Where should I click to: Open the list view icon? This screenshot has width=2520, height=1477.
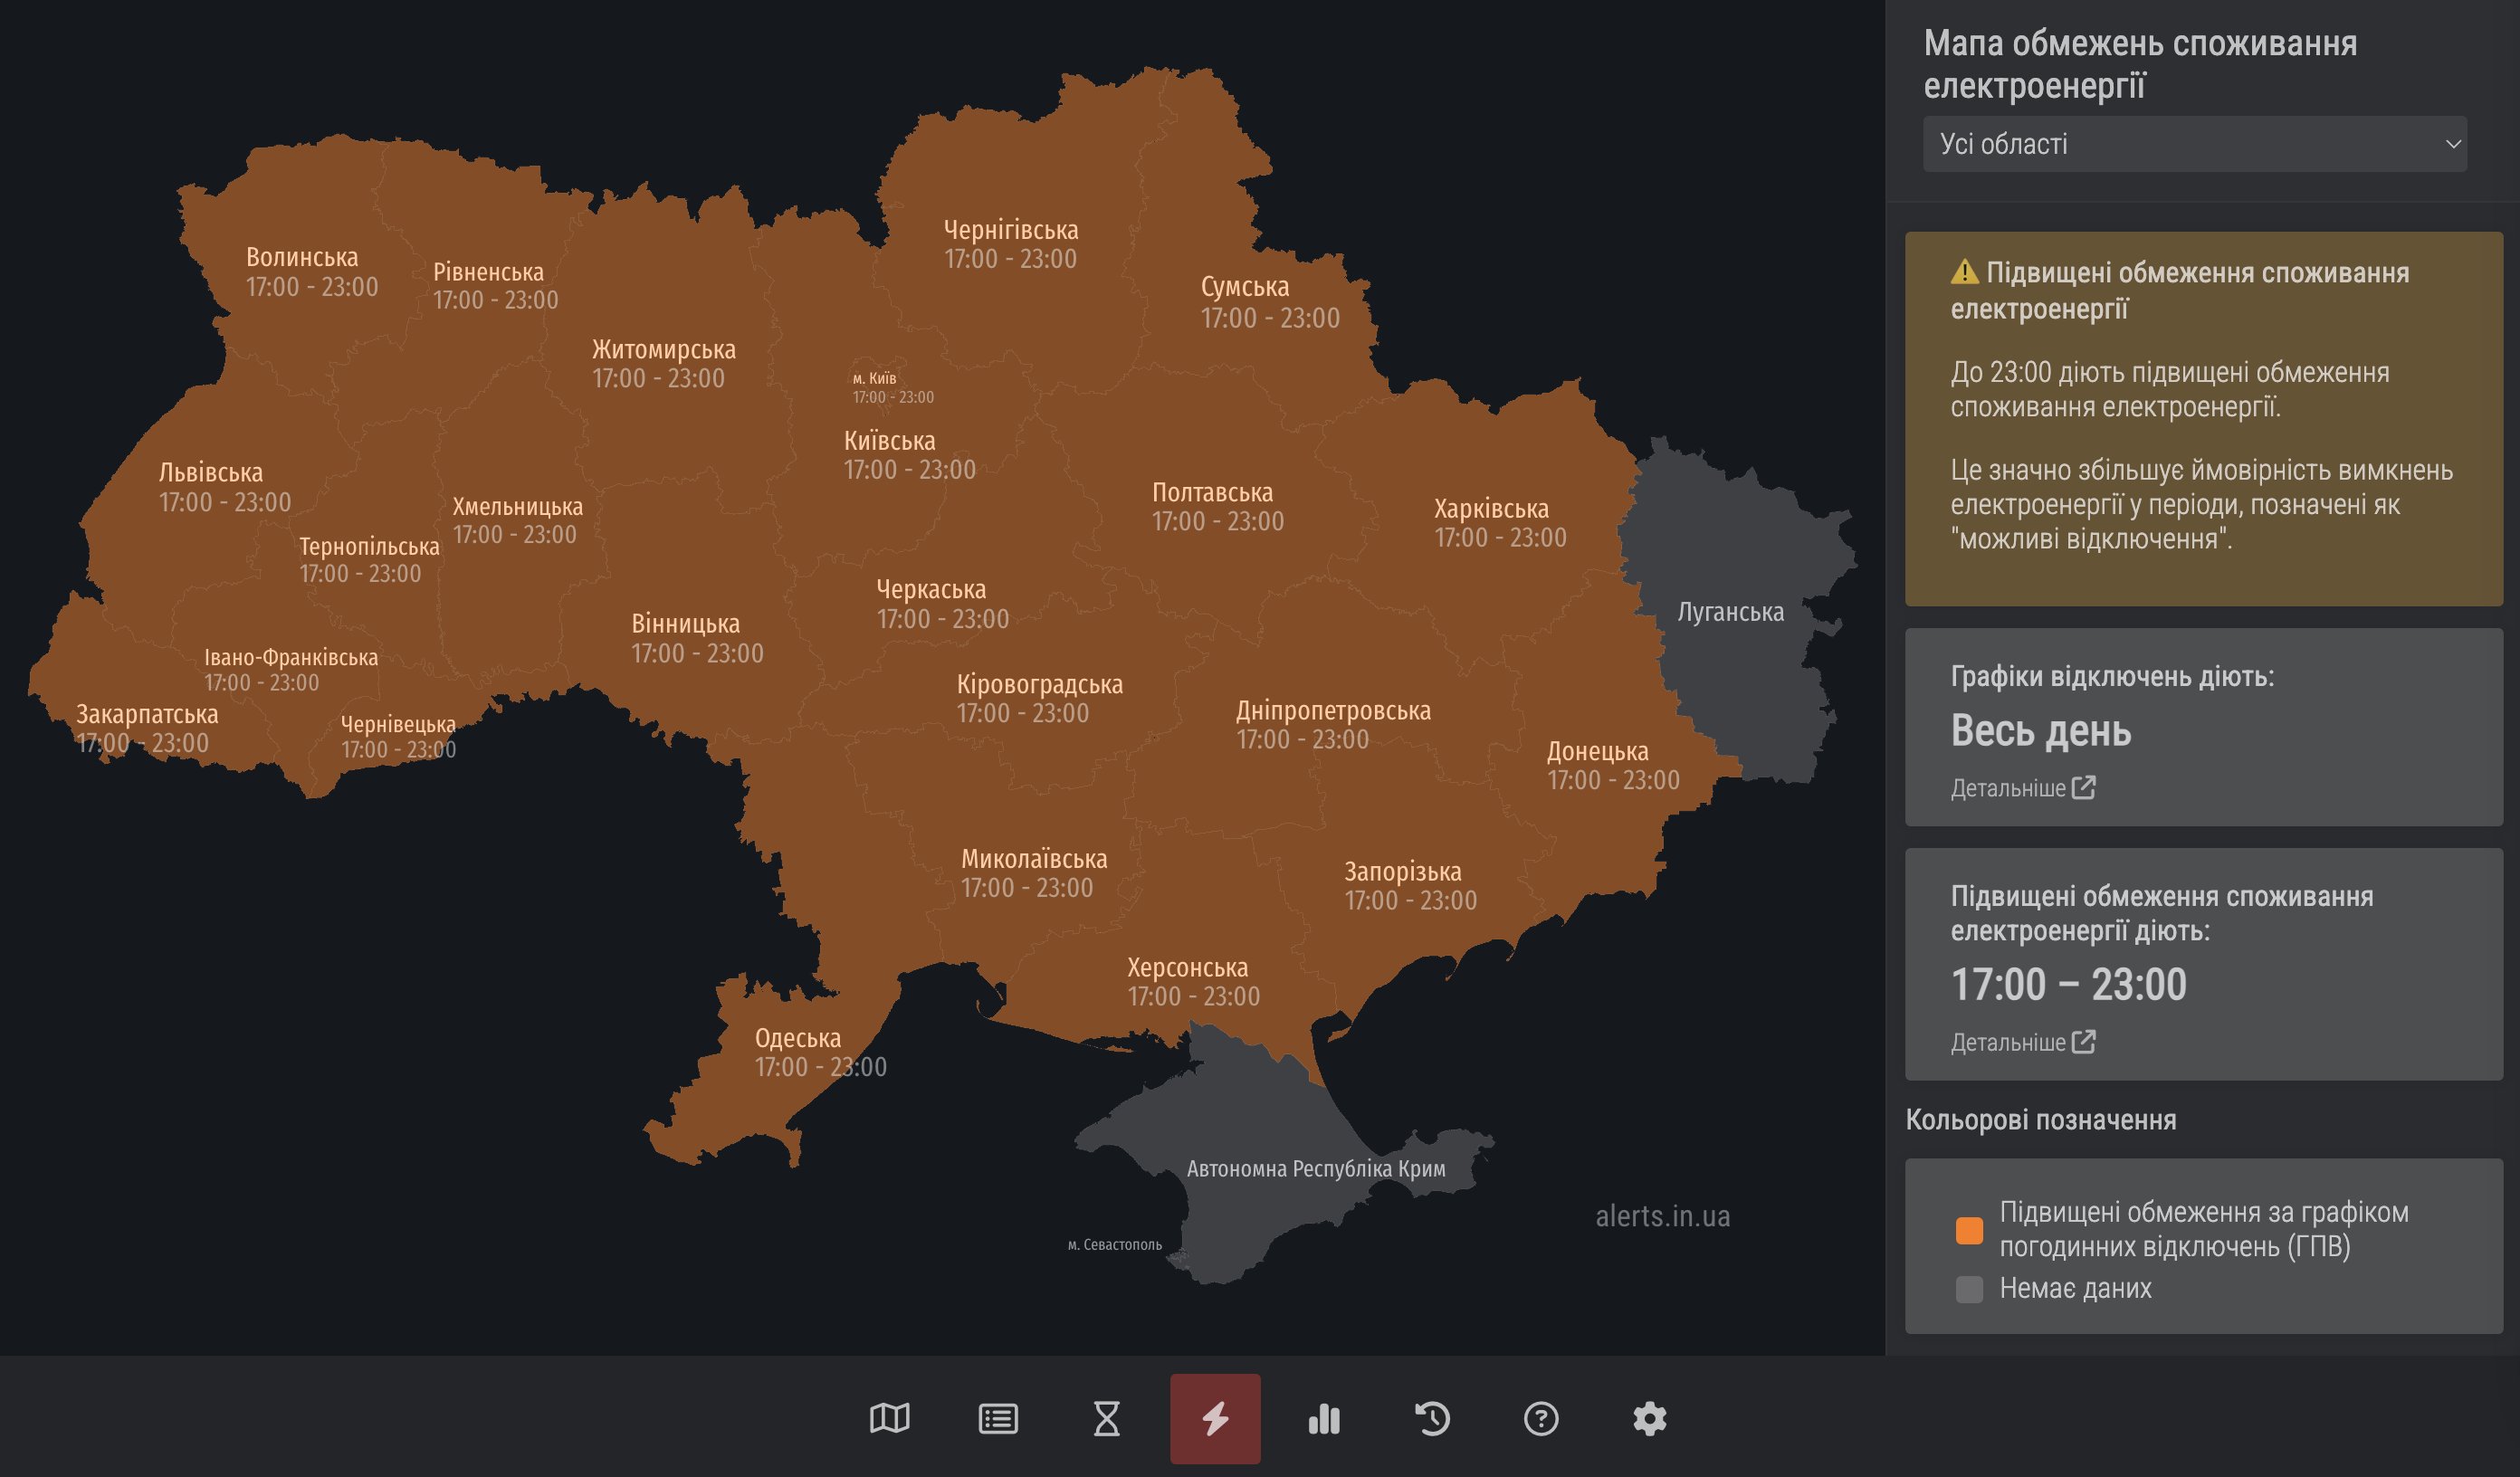(x=998, y=1418)
